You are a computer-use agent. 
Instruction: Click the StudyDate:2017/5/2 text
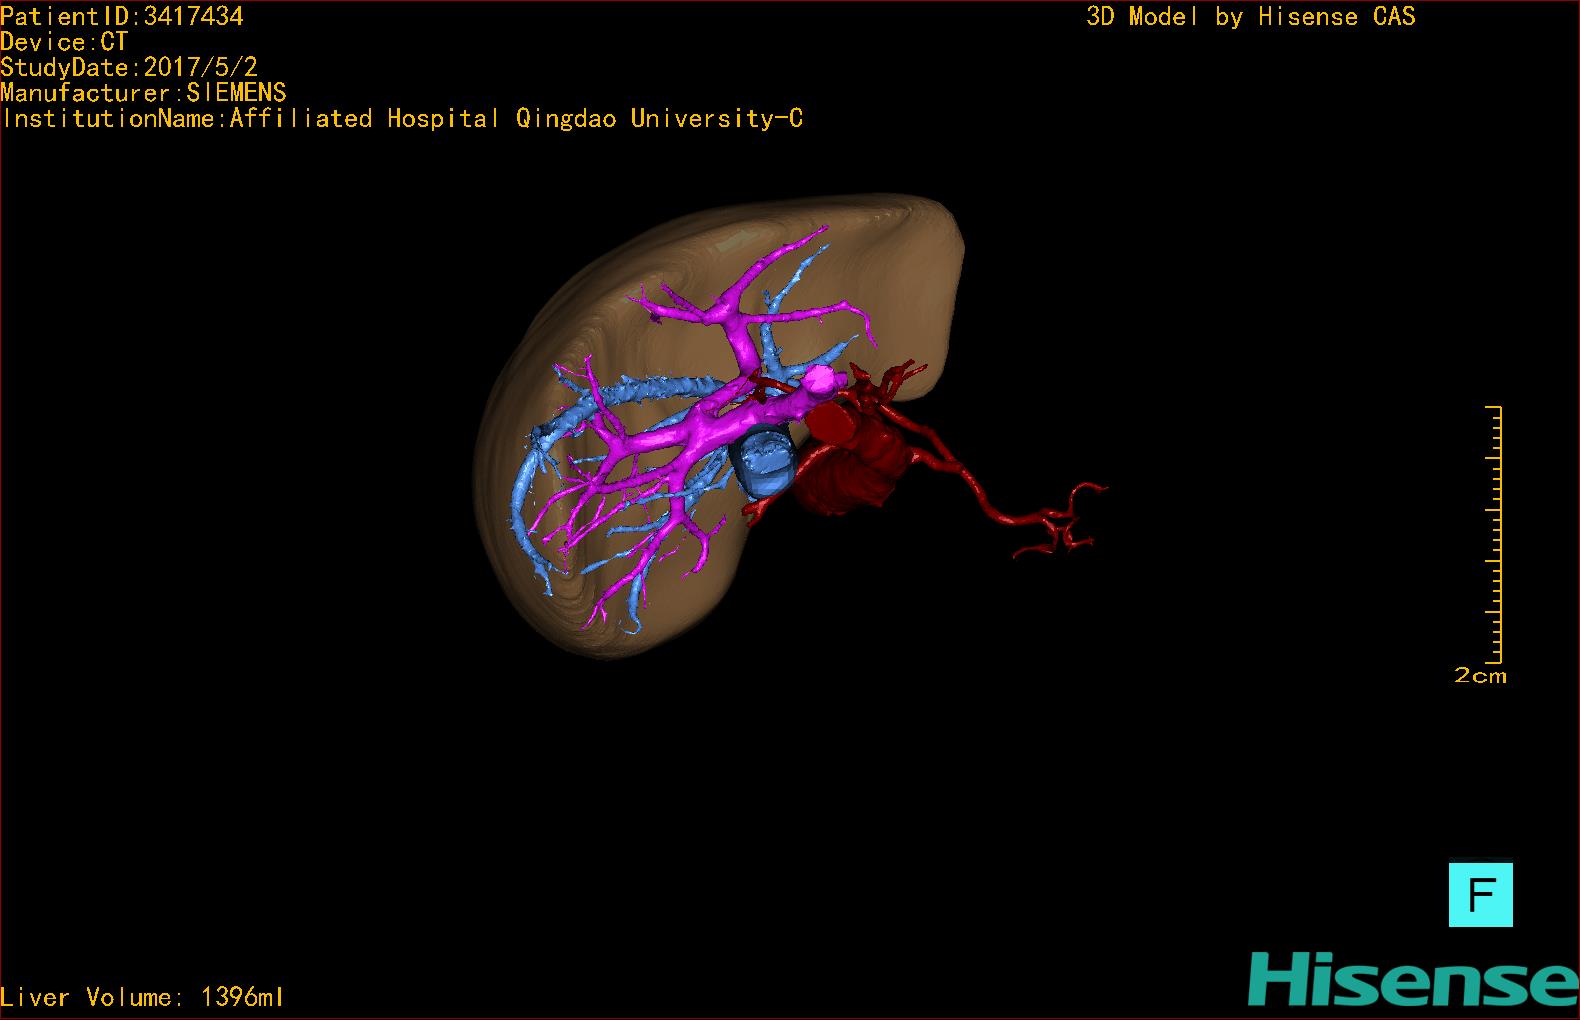pos(129,67)
